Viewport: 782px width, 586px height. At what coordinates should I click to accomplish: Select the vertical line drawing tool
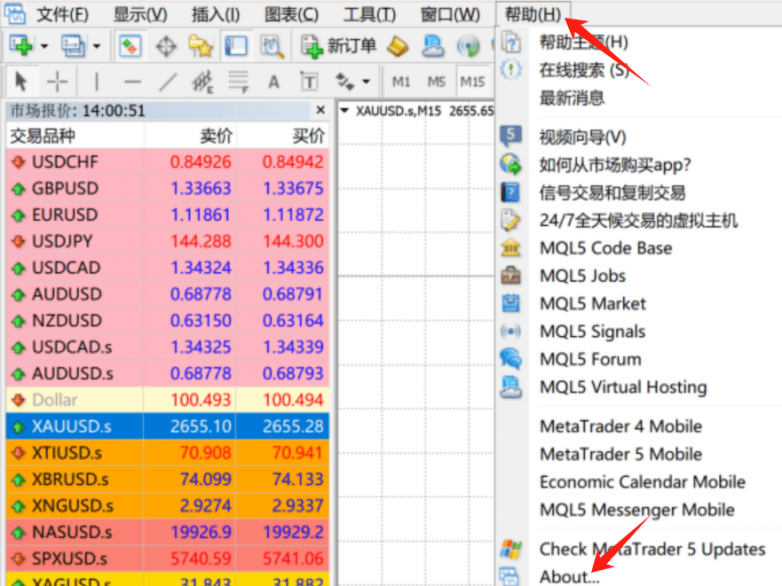pyautogui.click(x=96, y=81)
